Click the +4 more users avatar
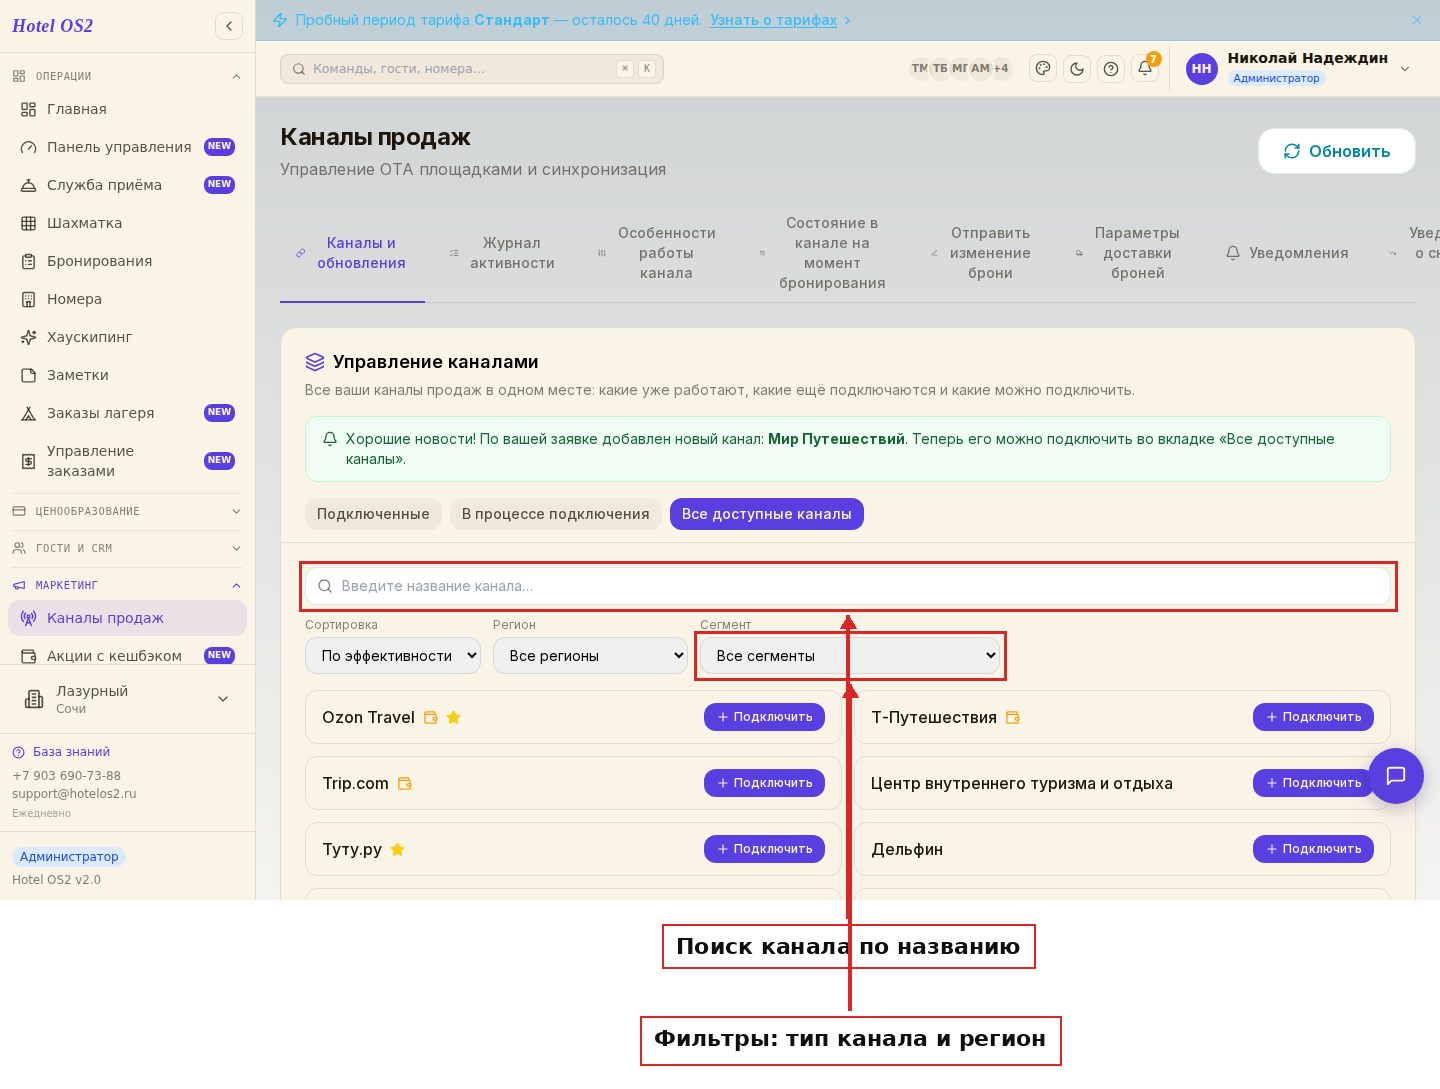The height and width of the screenshot is (1089, 1440). 1001,68
